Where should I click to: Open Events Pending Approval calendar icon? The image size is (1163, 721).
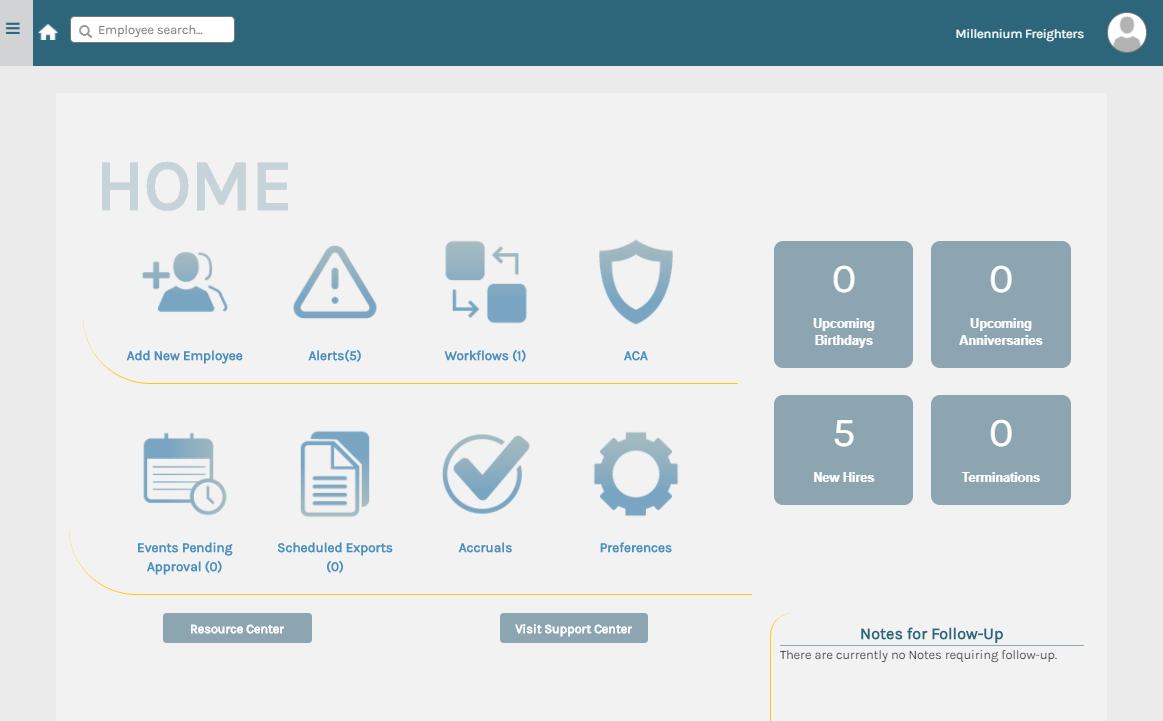tap(185, 474)
